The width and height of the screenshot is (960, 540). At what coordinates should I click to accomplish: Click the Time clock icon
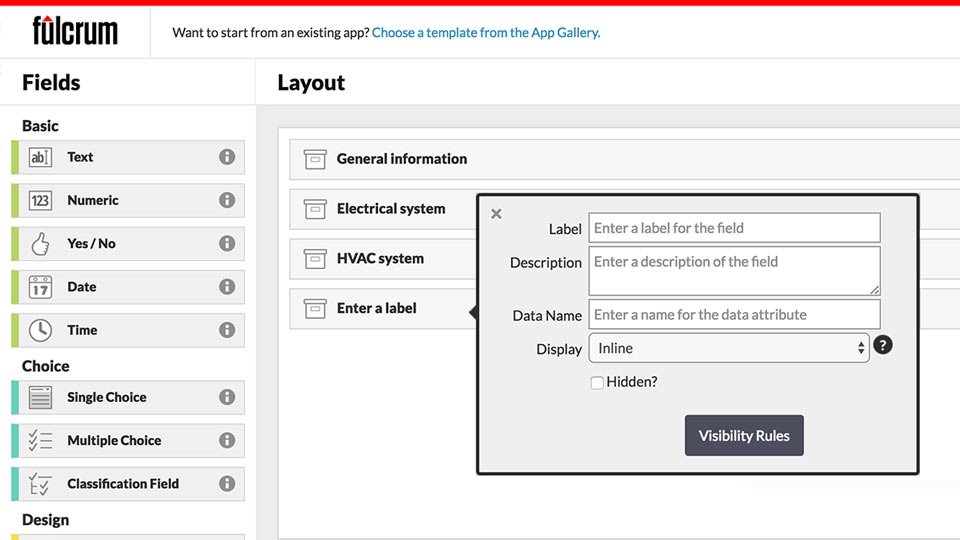(40, 330)
